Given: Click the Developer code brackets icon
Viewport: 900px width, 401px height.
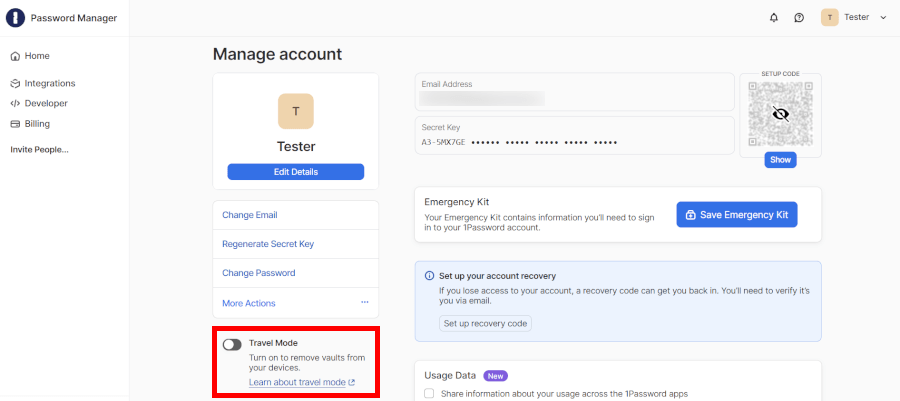Looking at the screenshot, I should coord(15,104).
